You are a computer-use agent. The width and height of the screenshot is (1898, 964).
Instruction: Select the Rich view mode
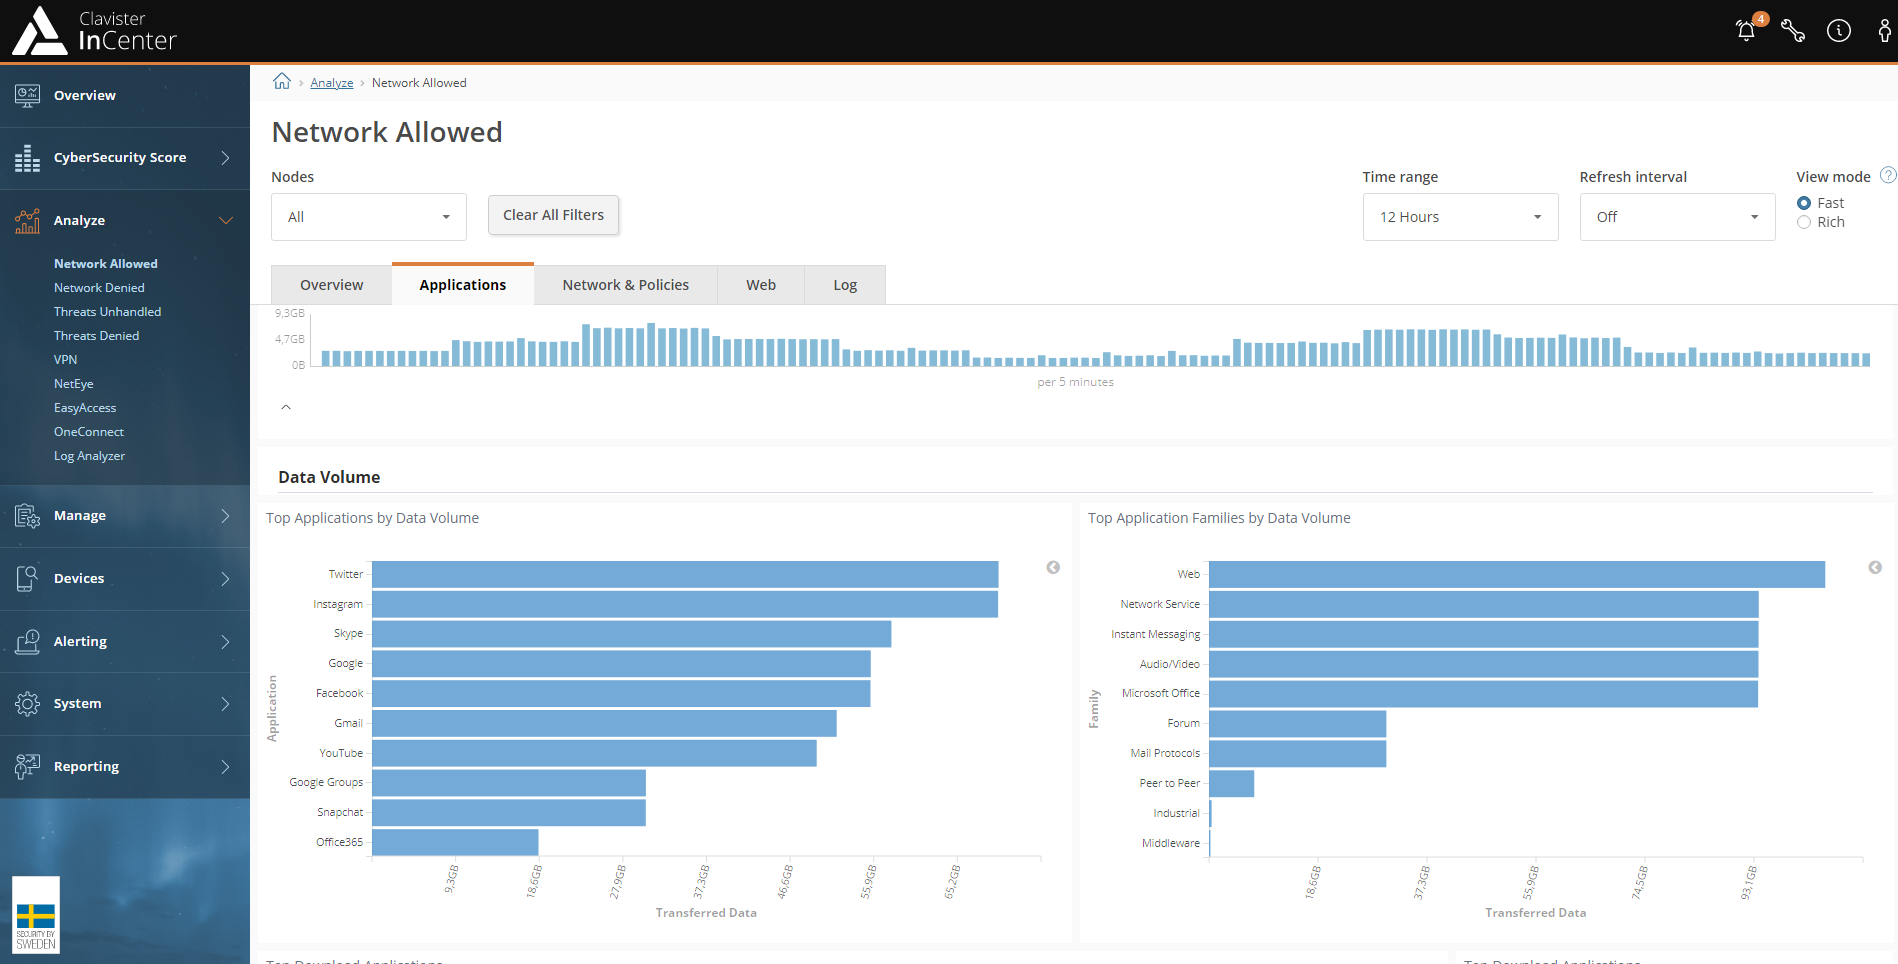coord(1804,222)
